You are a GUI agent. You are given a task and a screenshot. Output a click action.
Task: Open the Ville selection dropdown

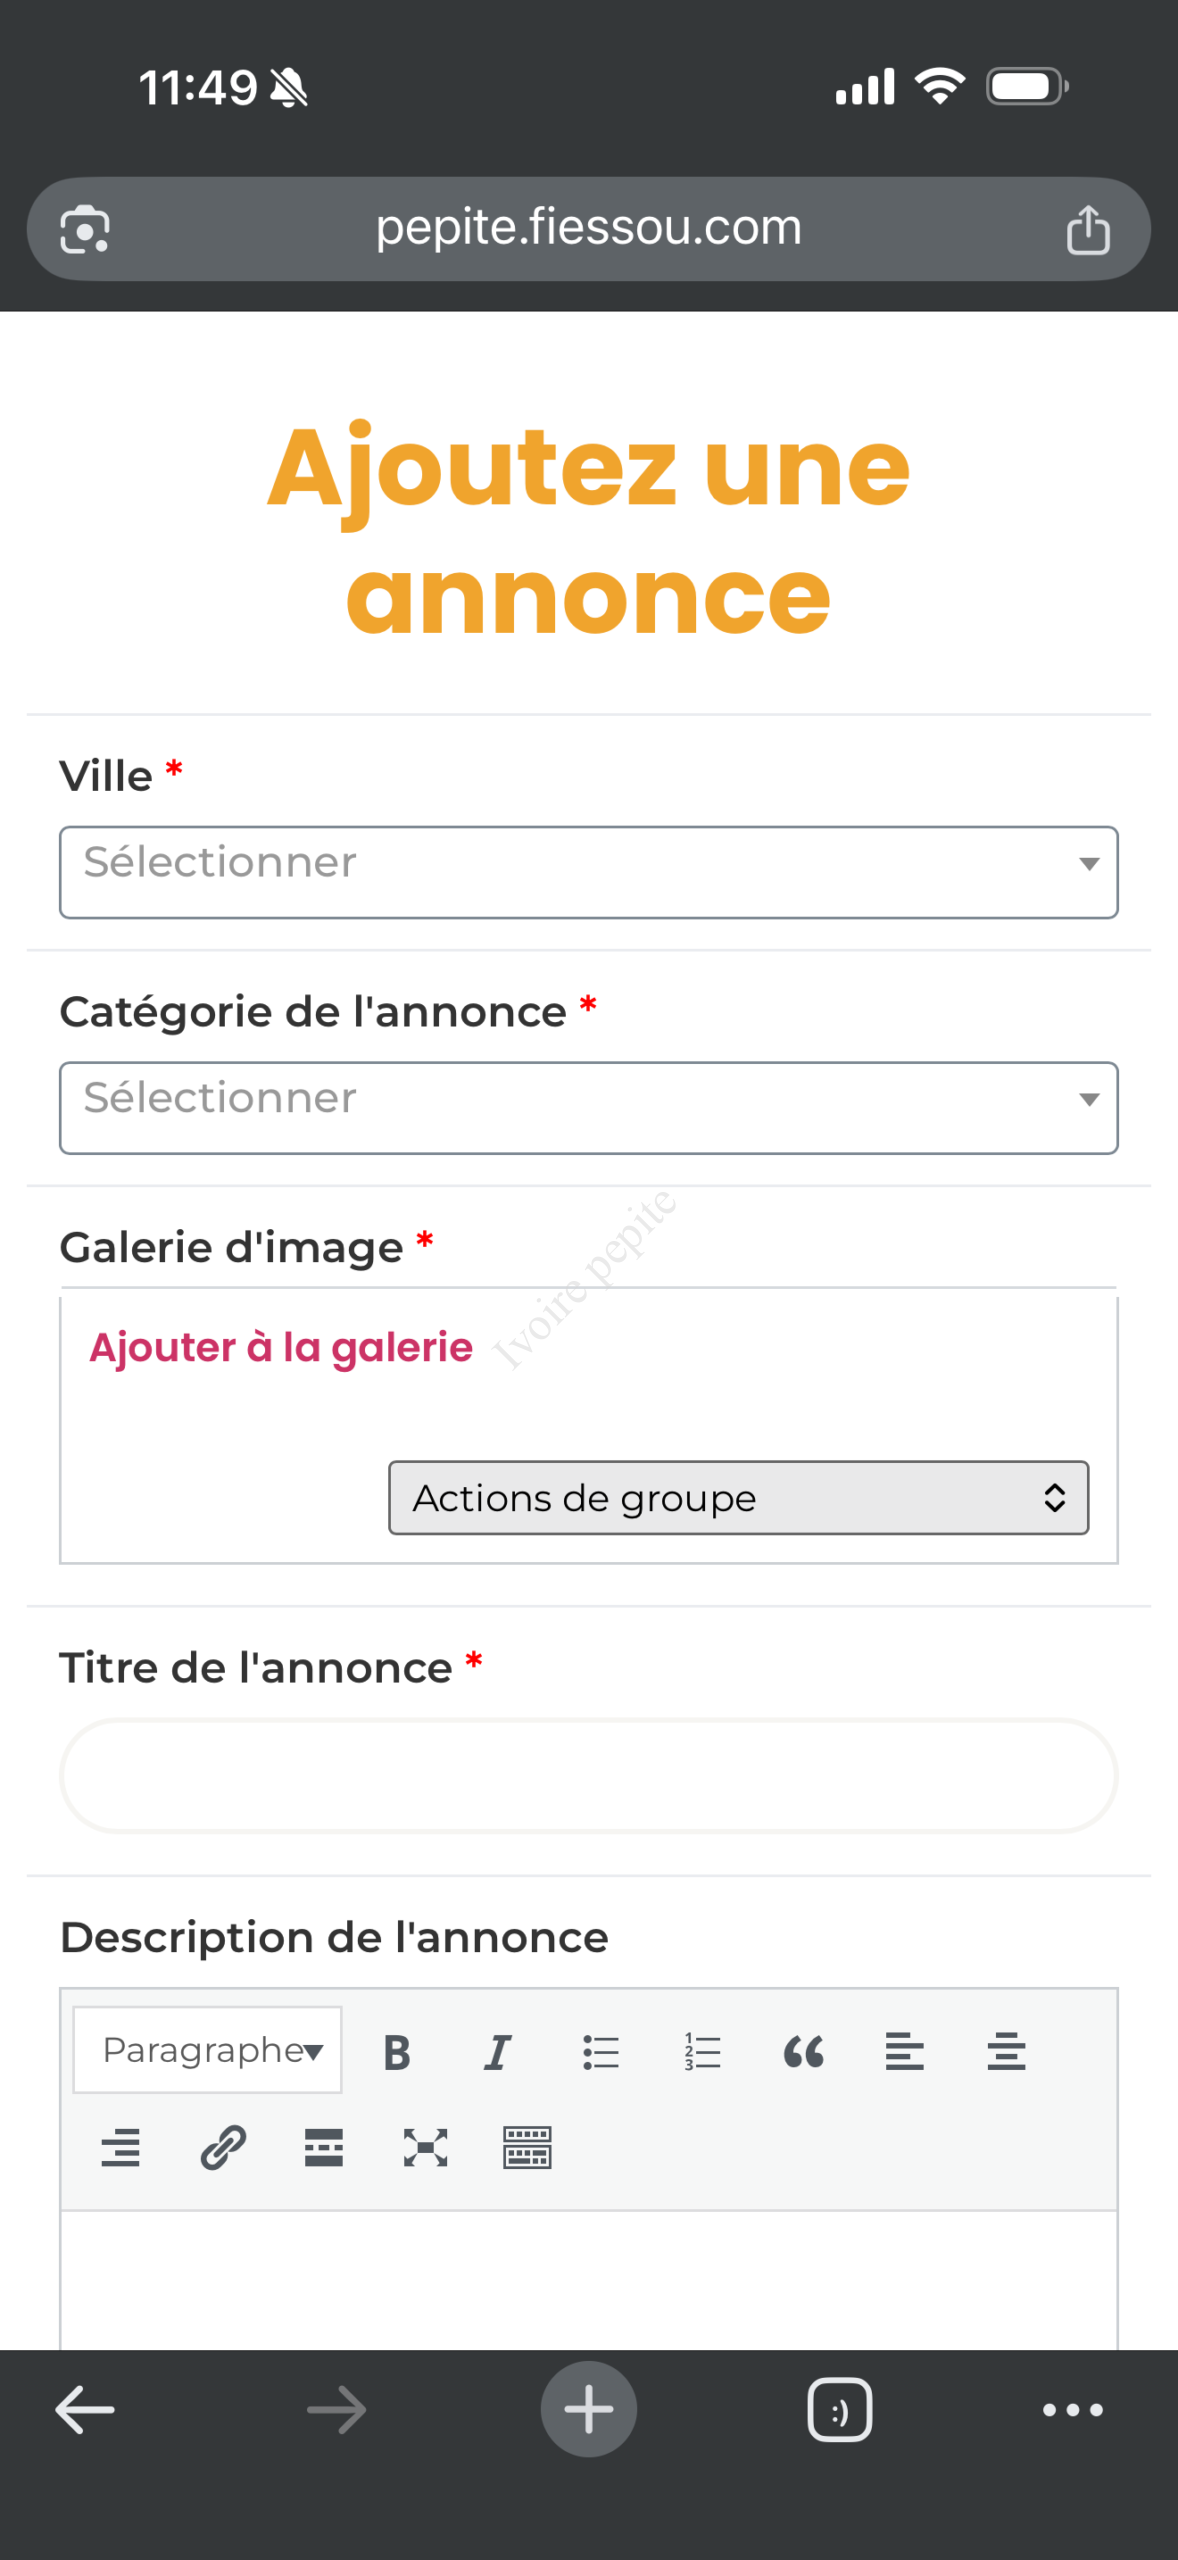tap(588, 872)
